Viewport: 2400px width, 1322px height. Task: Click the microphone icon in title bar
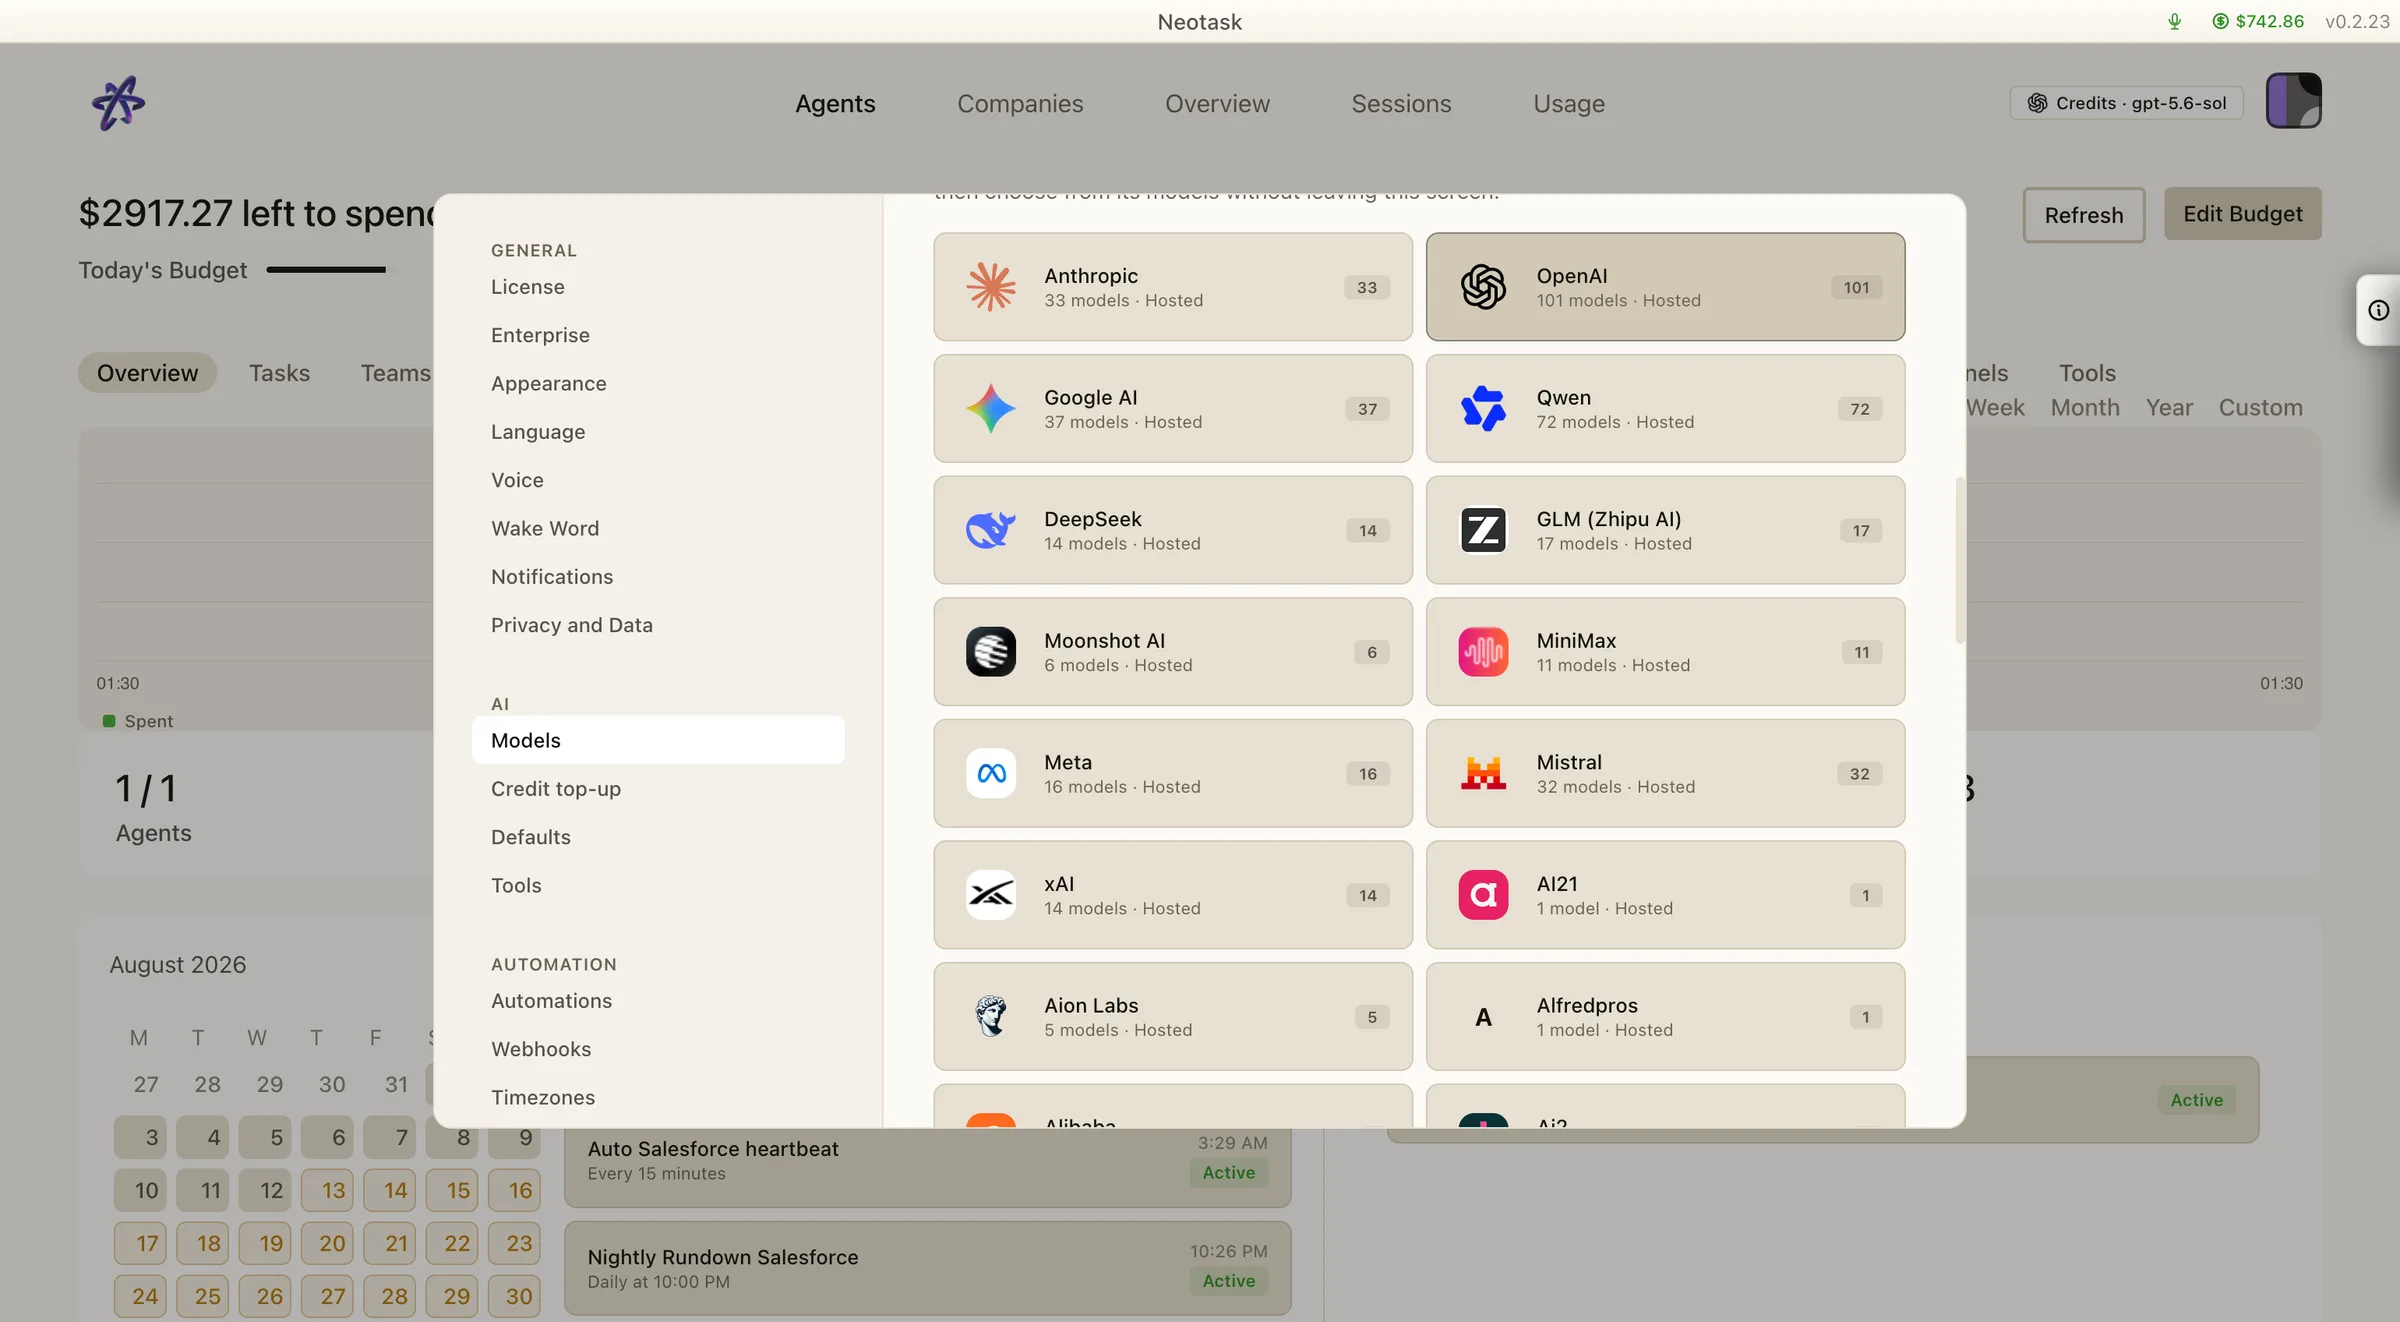(2174, 21)
